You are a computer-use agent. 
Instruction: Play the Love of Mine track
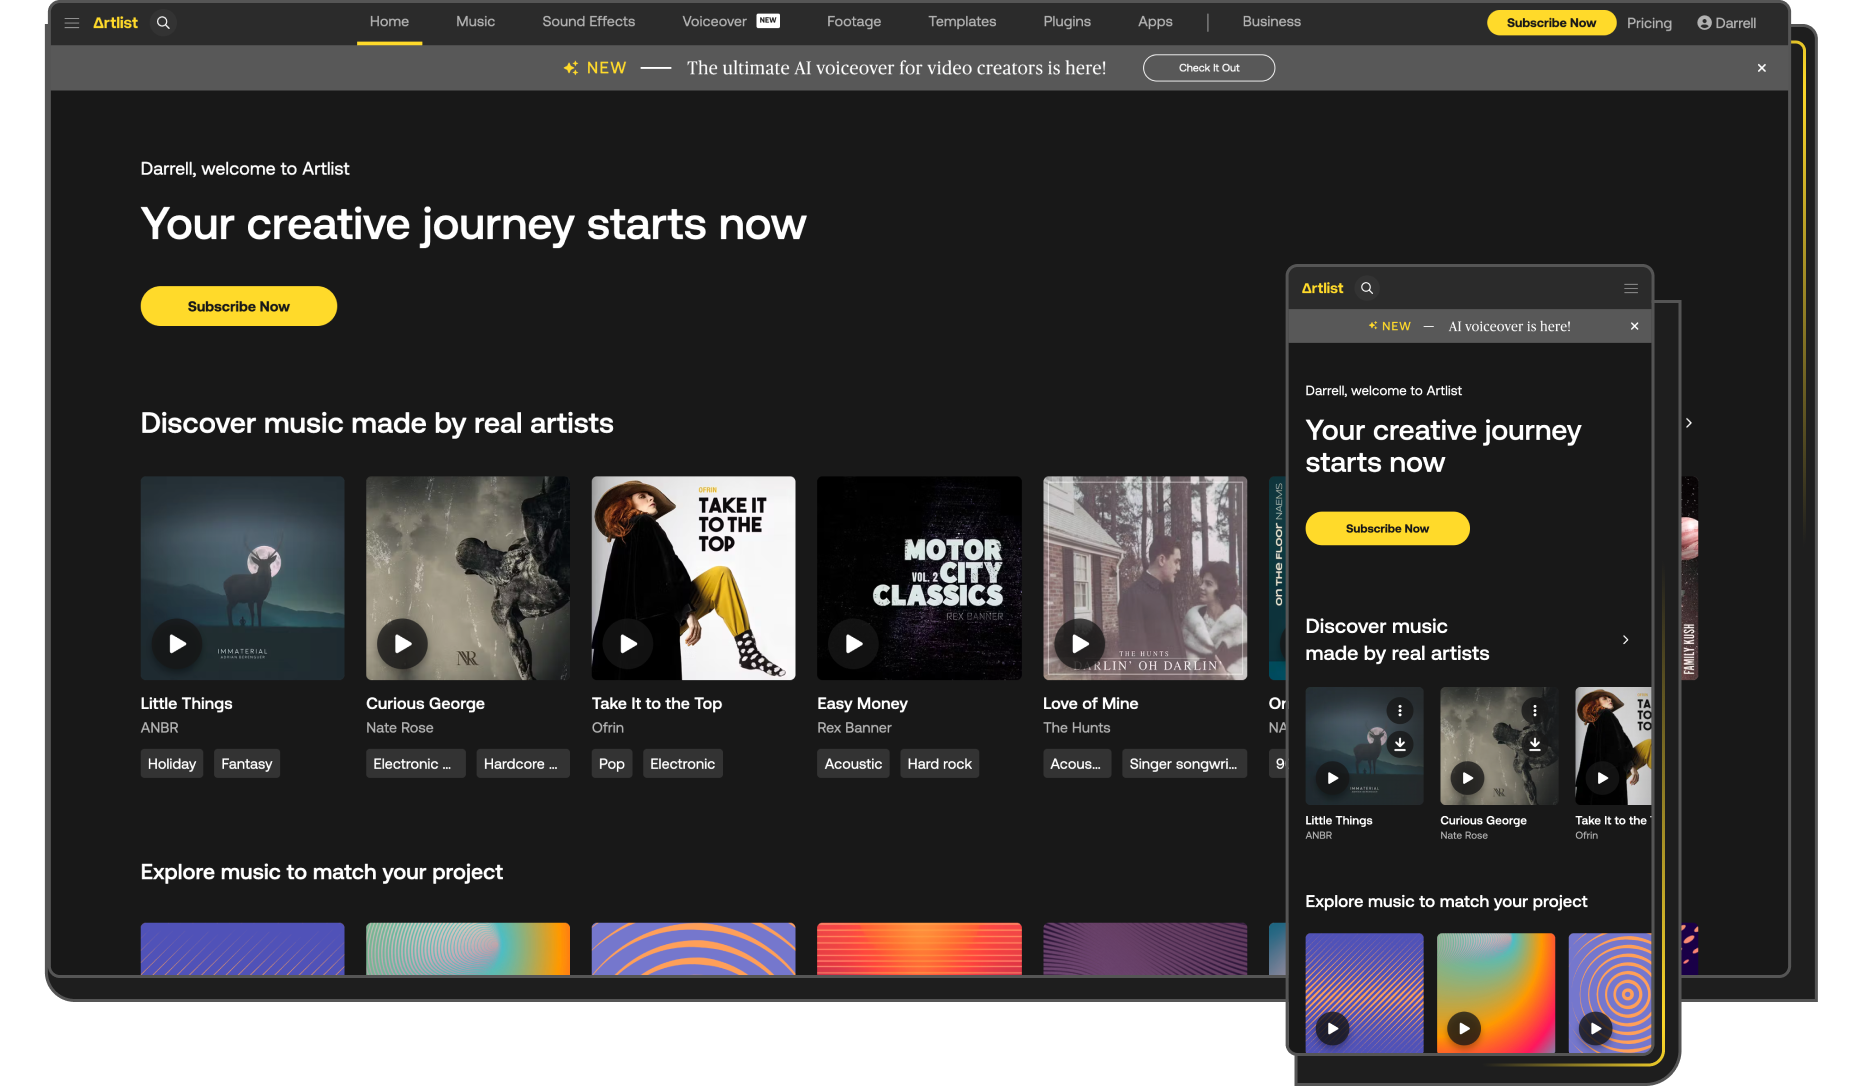[x=1080, y=644]
